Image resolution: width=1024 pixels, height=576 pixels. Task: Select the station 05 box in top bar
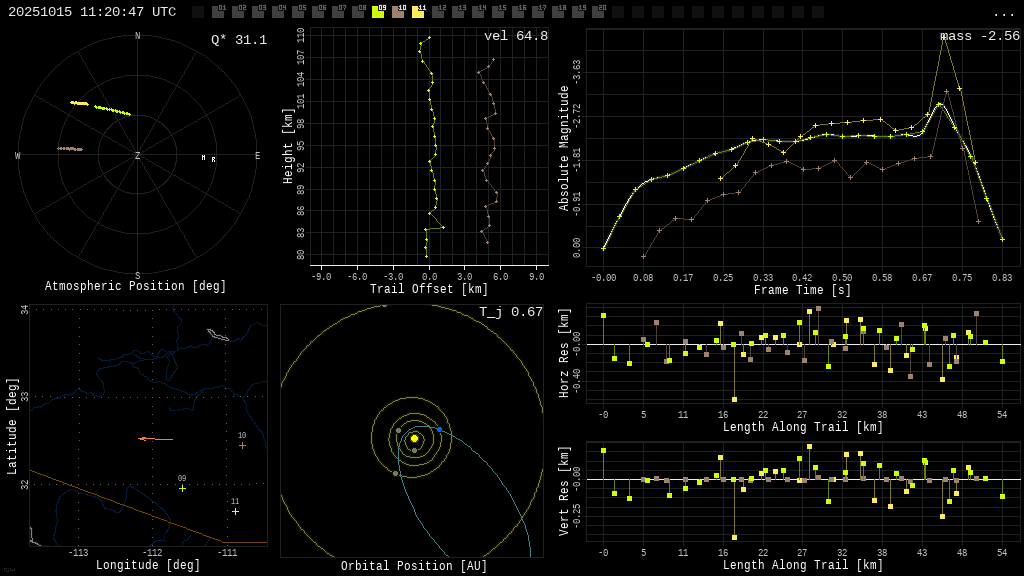(298, 12)
